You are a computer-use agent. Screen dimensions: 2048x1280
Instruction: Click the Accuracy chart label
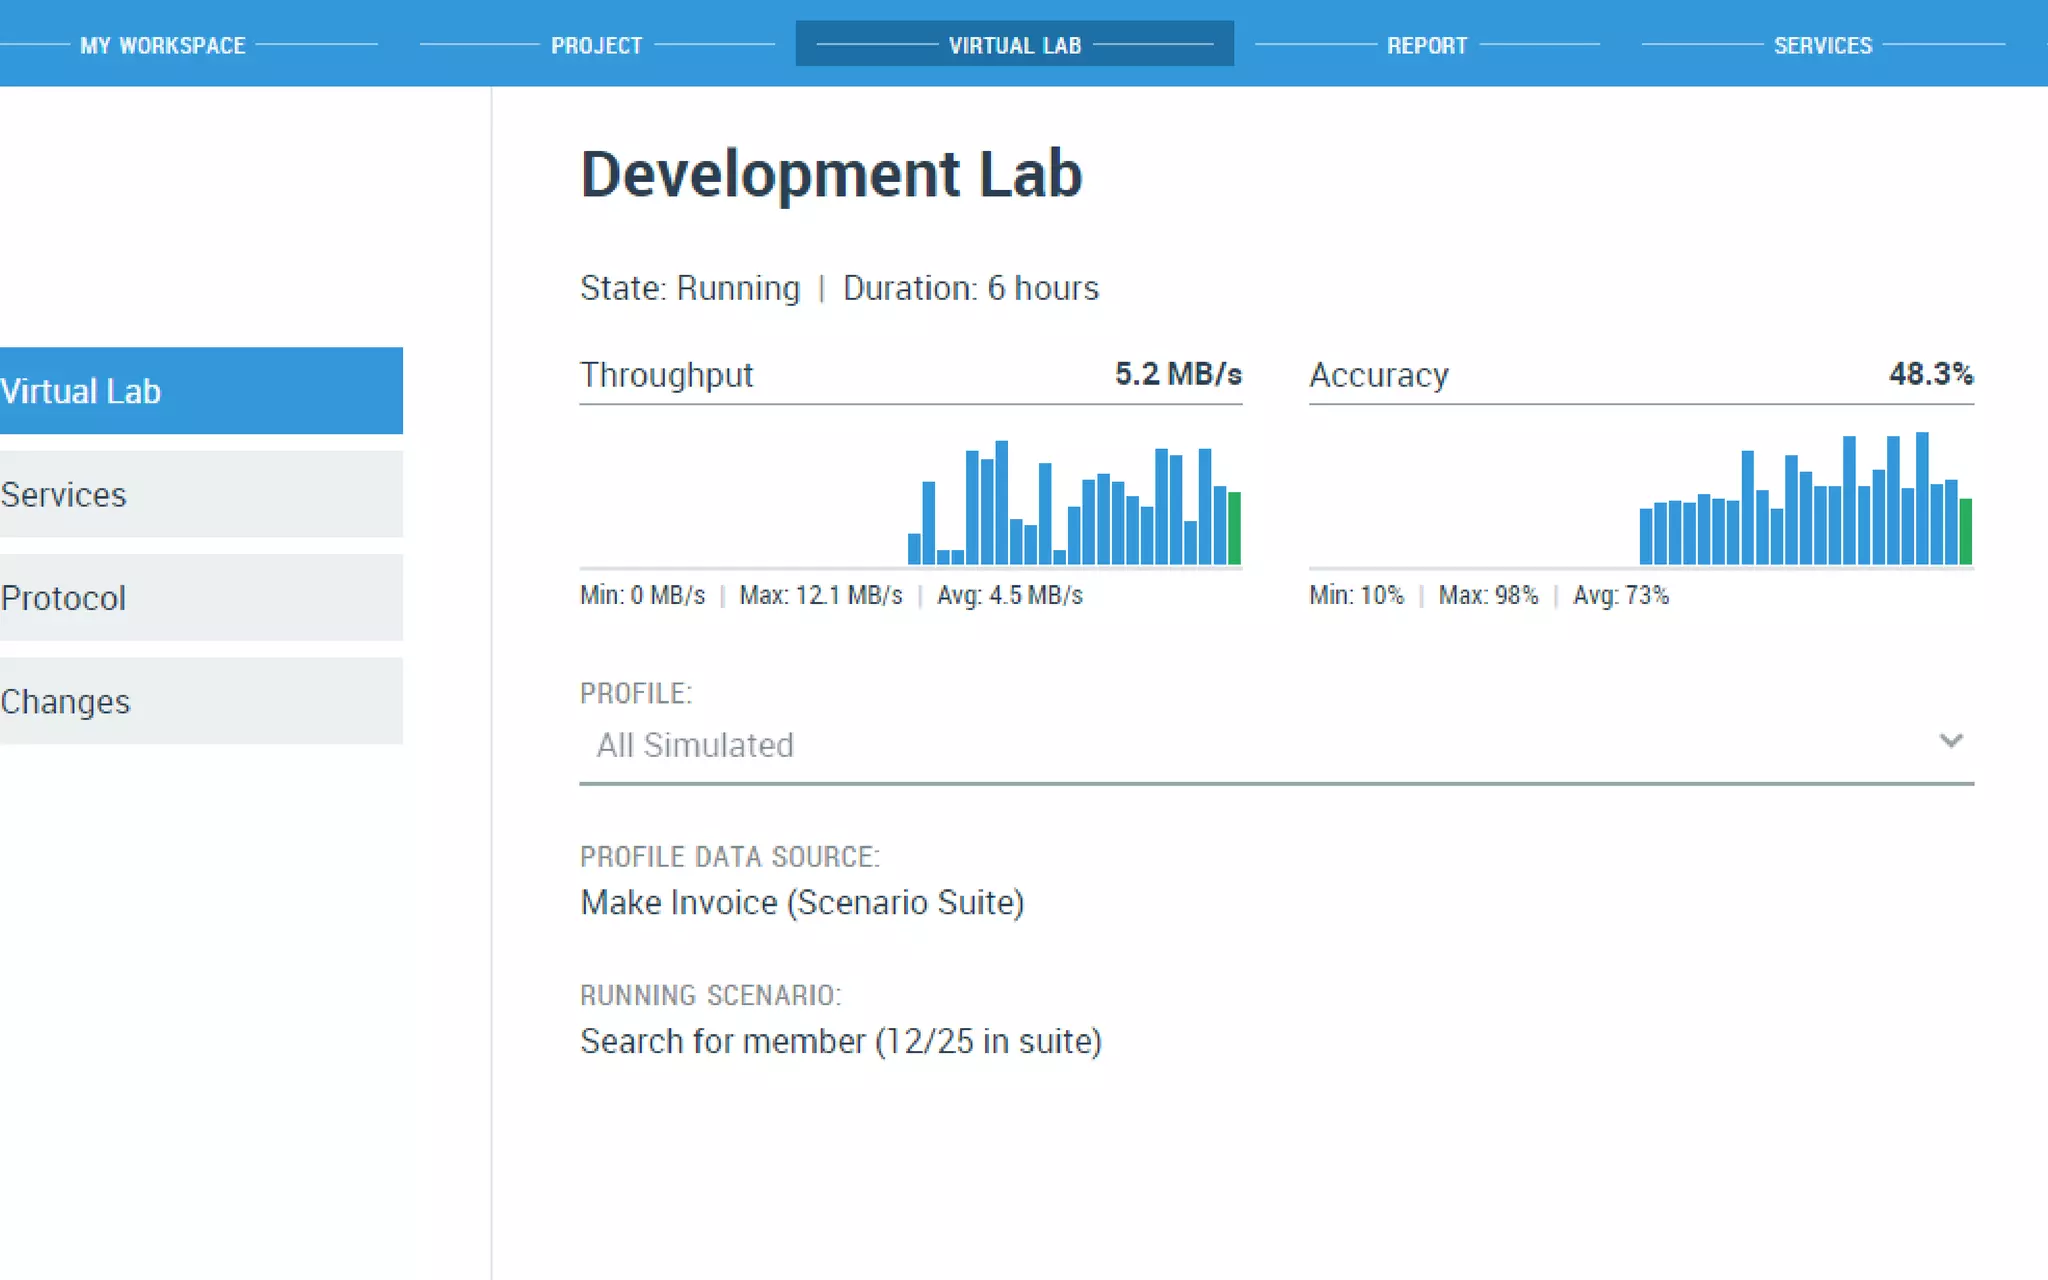click(x=1379, y=375)
